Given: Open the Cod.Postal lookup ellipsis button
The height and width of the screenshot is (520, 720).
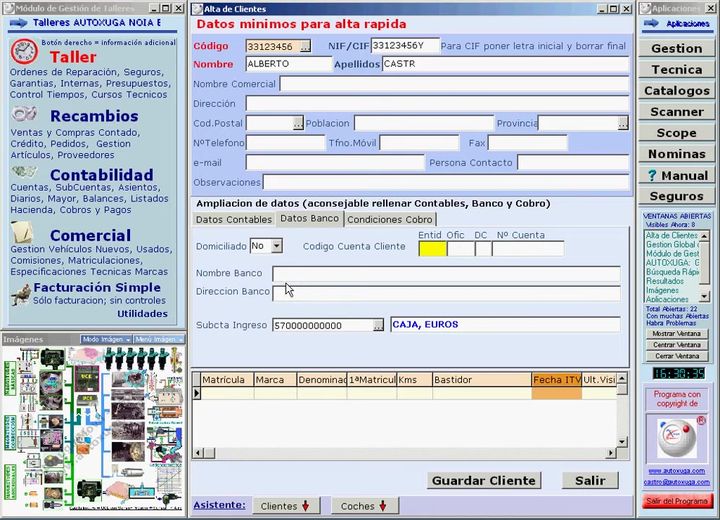Looking at the screenshot, I should pyautogui.click(x=298, y=123).
